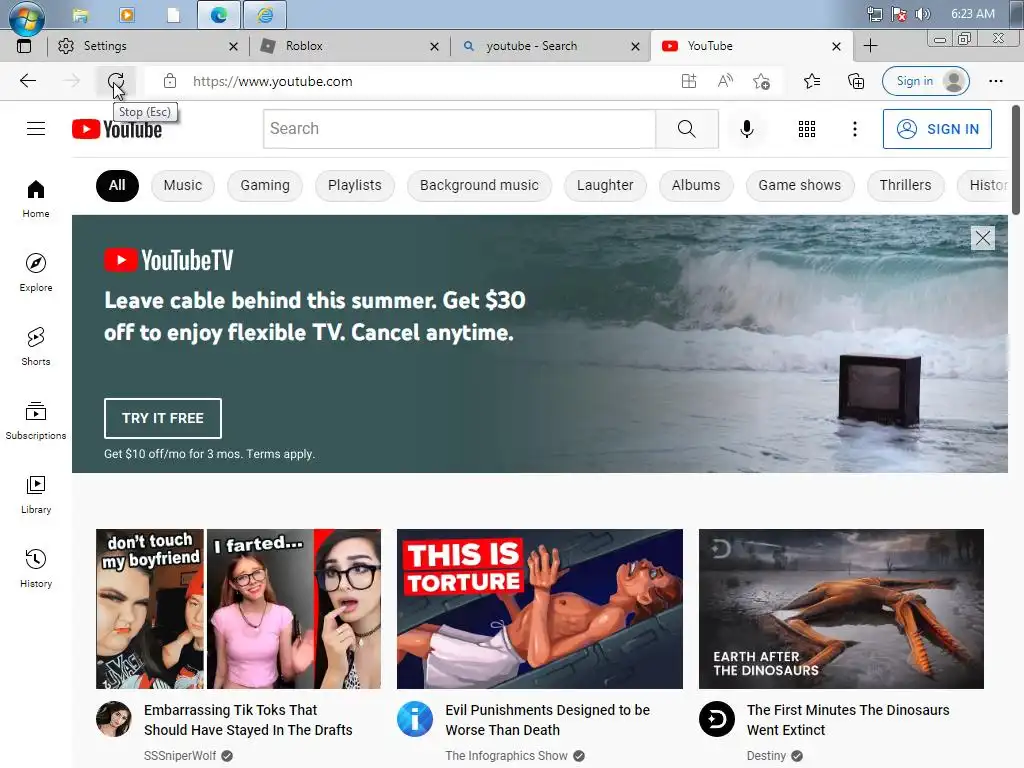Open Library in the sidebar

[x=36, y=494]
